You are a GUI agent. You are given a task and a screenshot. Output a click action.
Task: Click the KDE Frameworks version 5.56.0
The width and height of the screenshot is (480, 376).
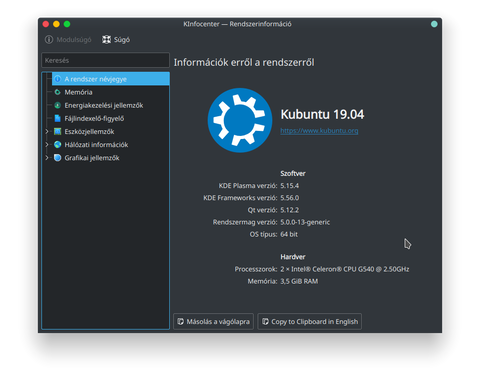(290, 198)
